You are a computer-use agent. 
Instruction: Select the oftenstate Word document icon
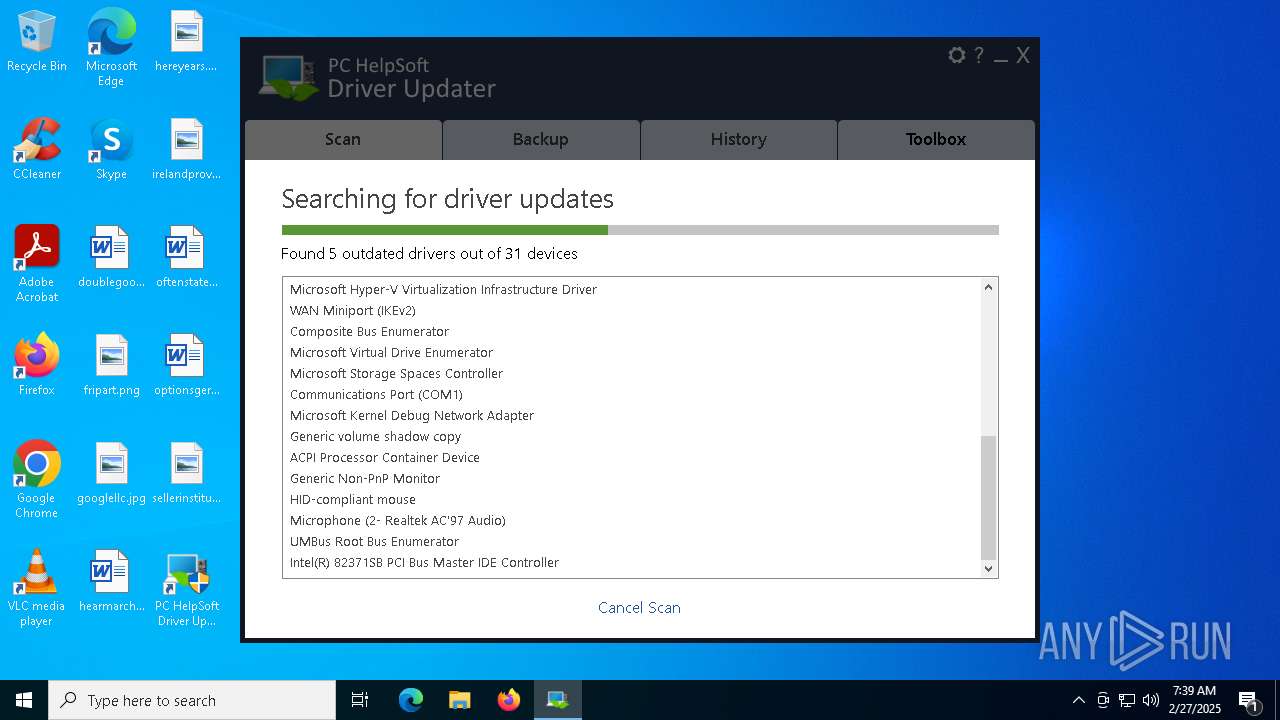(186, 258)
